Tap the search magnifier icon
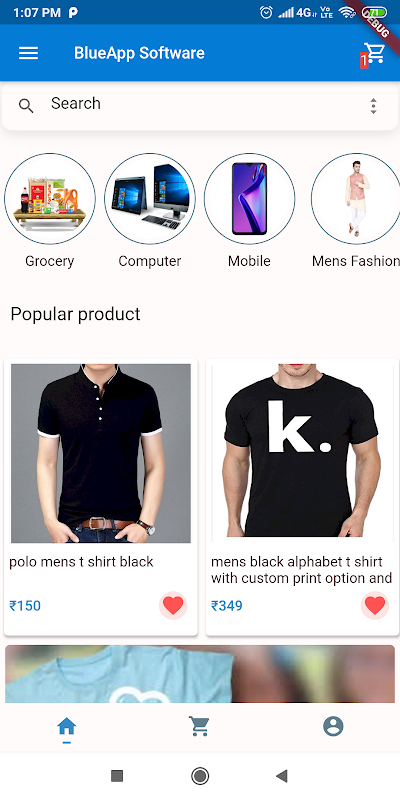This screenshot has height=800, width=400. click(26, 106)
